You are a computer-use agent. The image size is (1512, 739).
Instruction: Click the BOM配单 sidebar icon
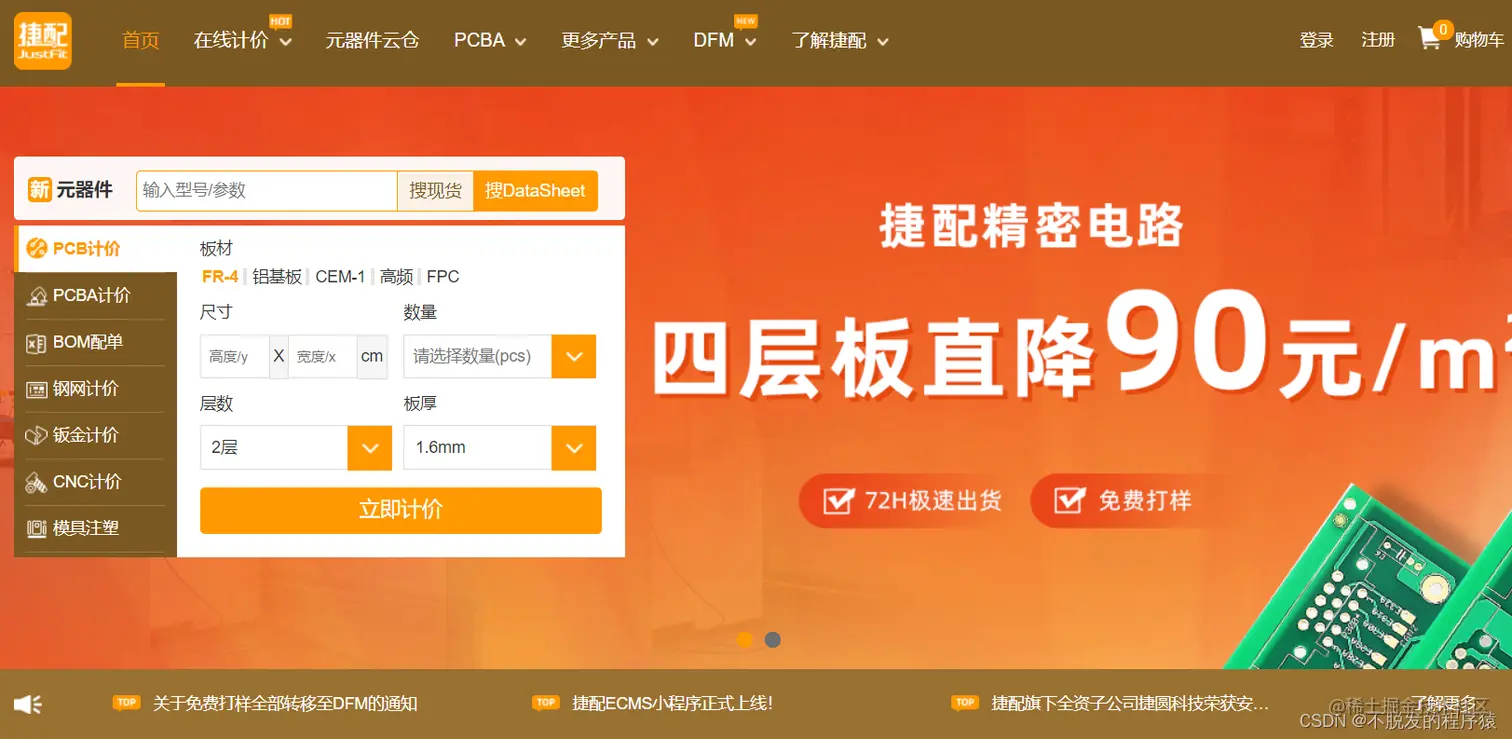click(37, 343)
